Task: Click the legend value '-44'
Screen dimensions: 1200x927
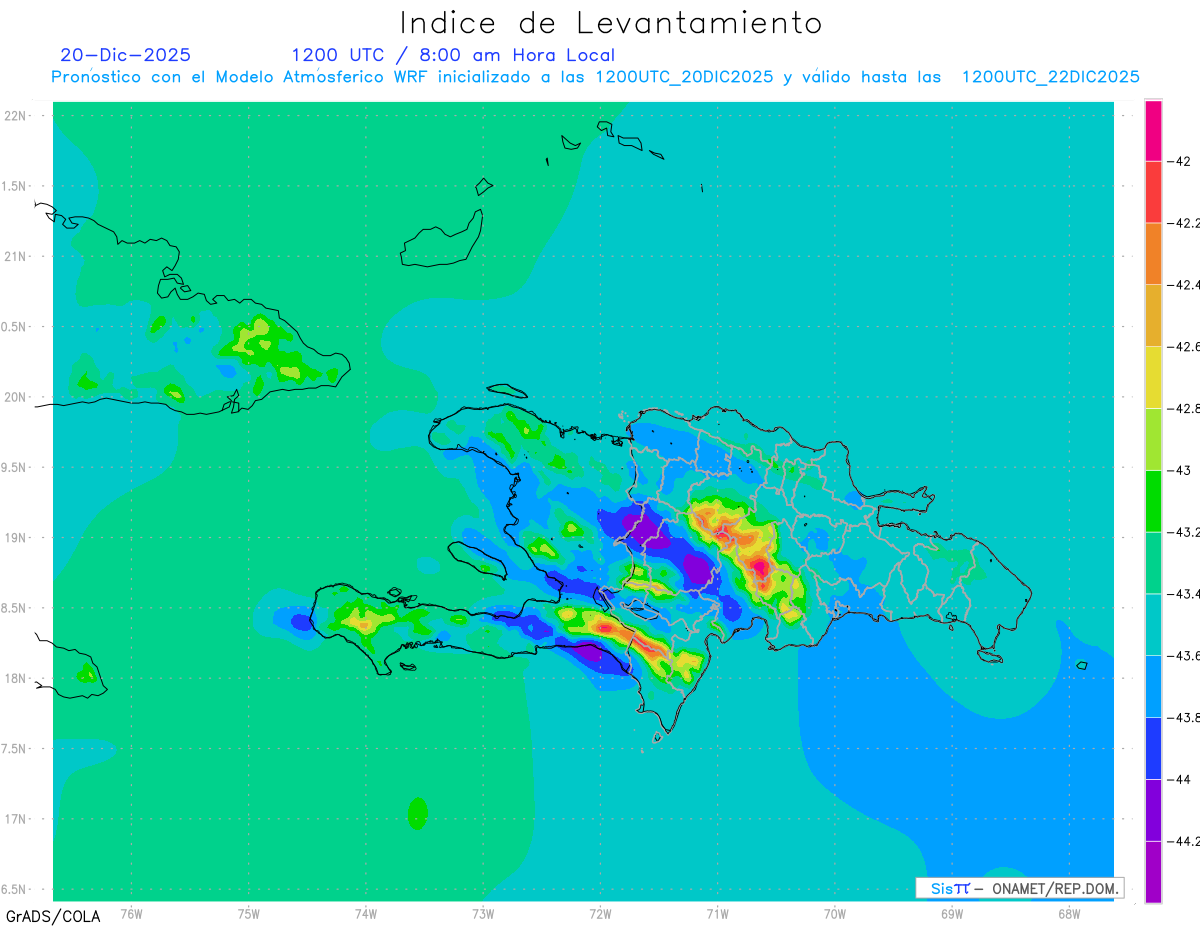Action: (x=1180, y=779)
